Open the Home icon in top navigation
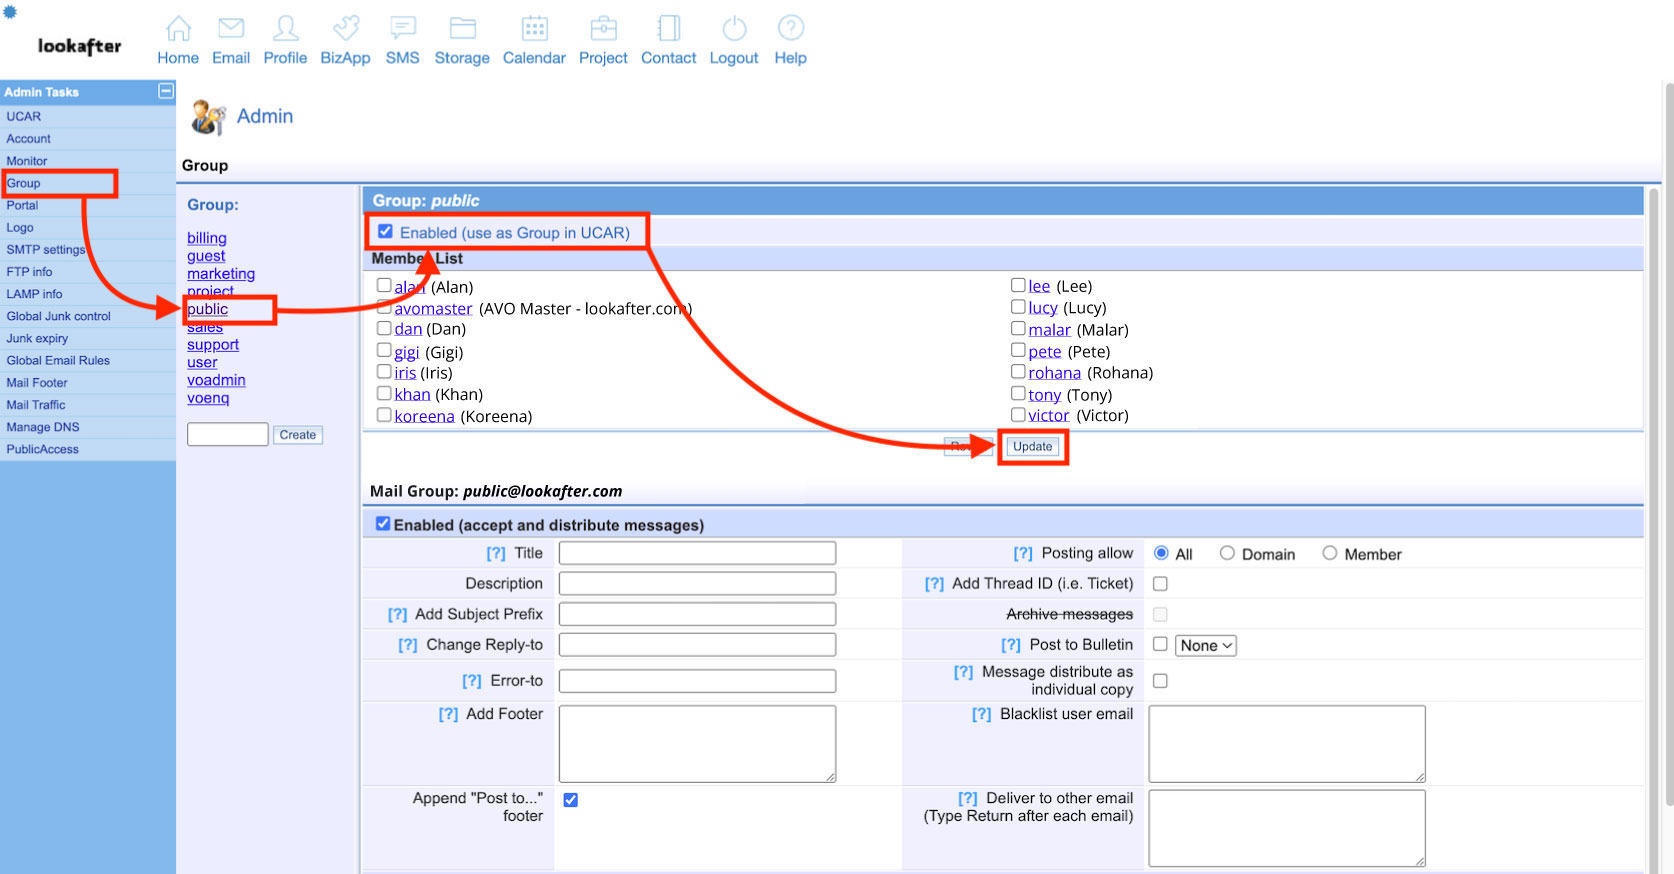1674x874 pixels. pyautogui.click(x=178, y=29)
